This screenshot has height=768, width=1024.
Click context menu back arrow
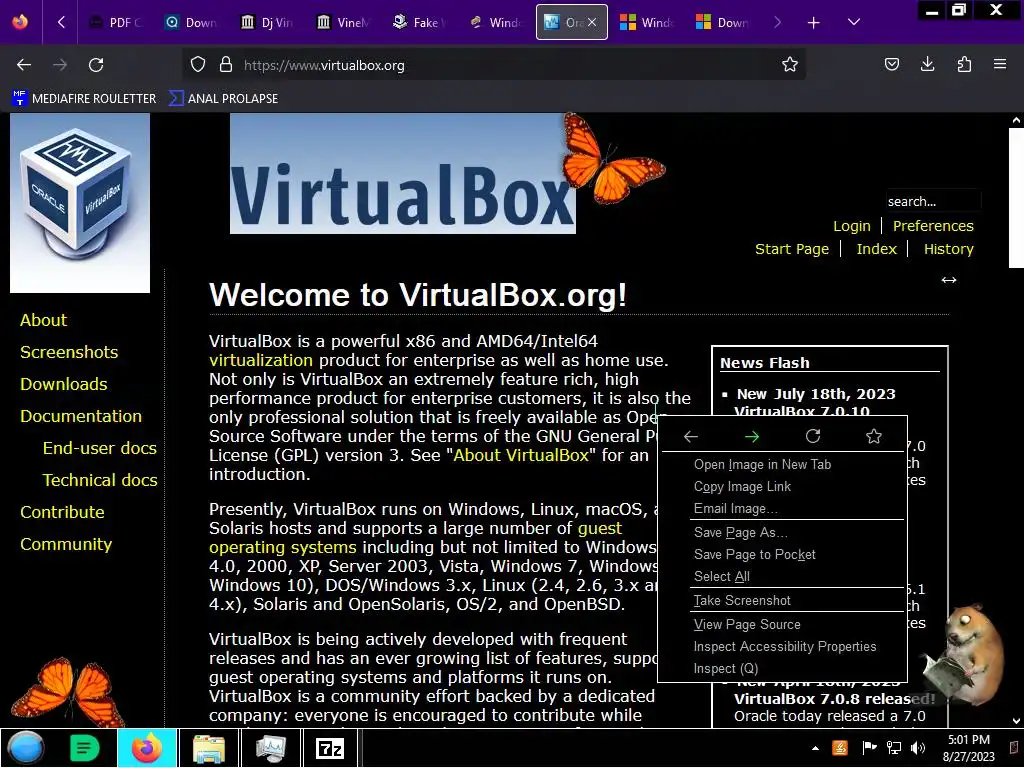690,436
